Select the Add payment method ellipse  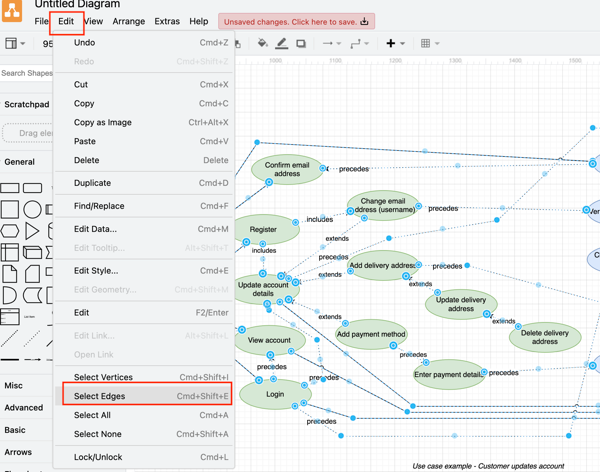371,334
